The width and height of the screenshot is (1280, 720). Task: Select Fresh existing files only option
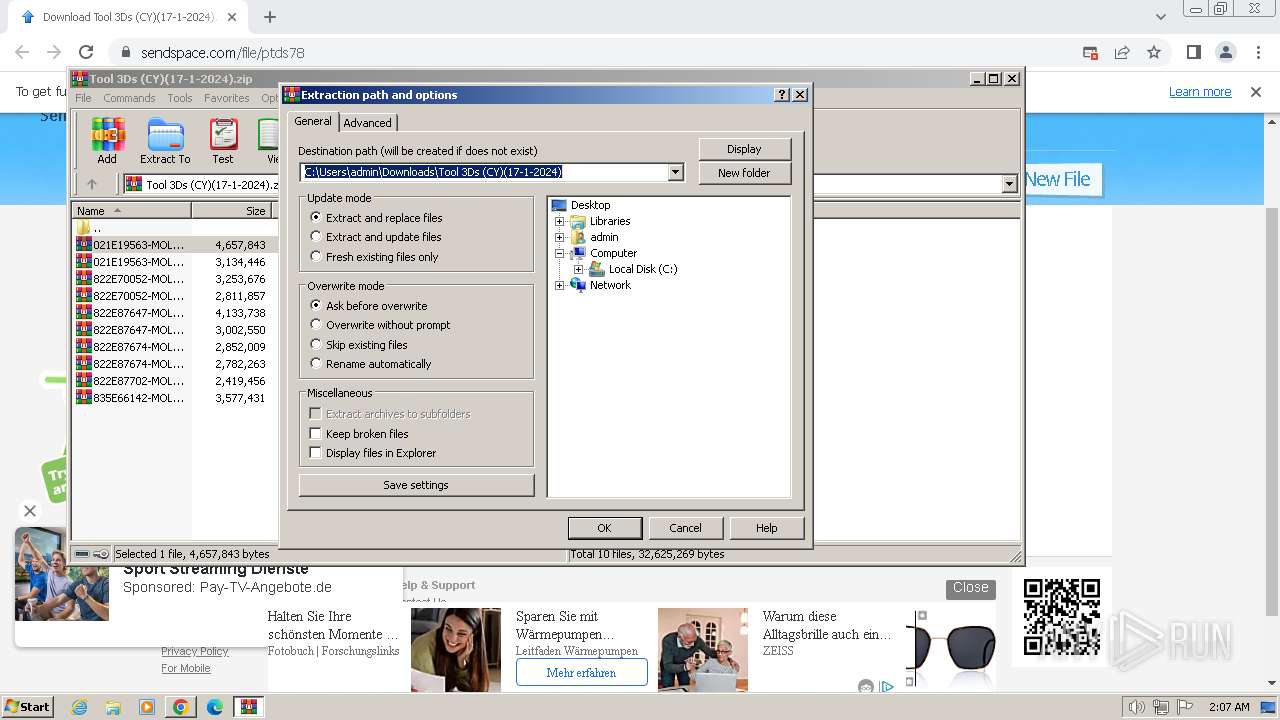click(x=374, y=257)
